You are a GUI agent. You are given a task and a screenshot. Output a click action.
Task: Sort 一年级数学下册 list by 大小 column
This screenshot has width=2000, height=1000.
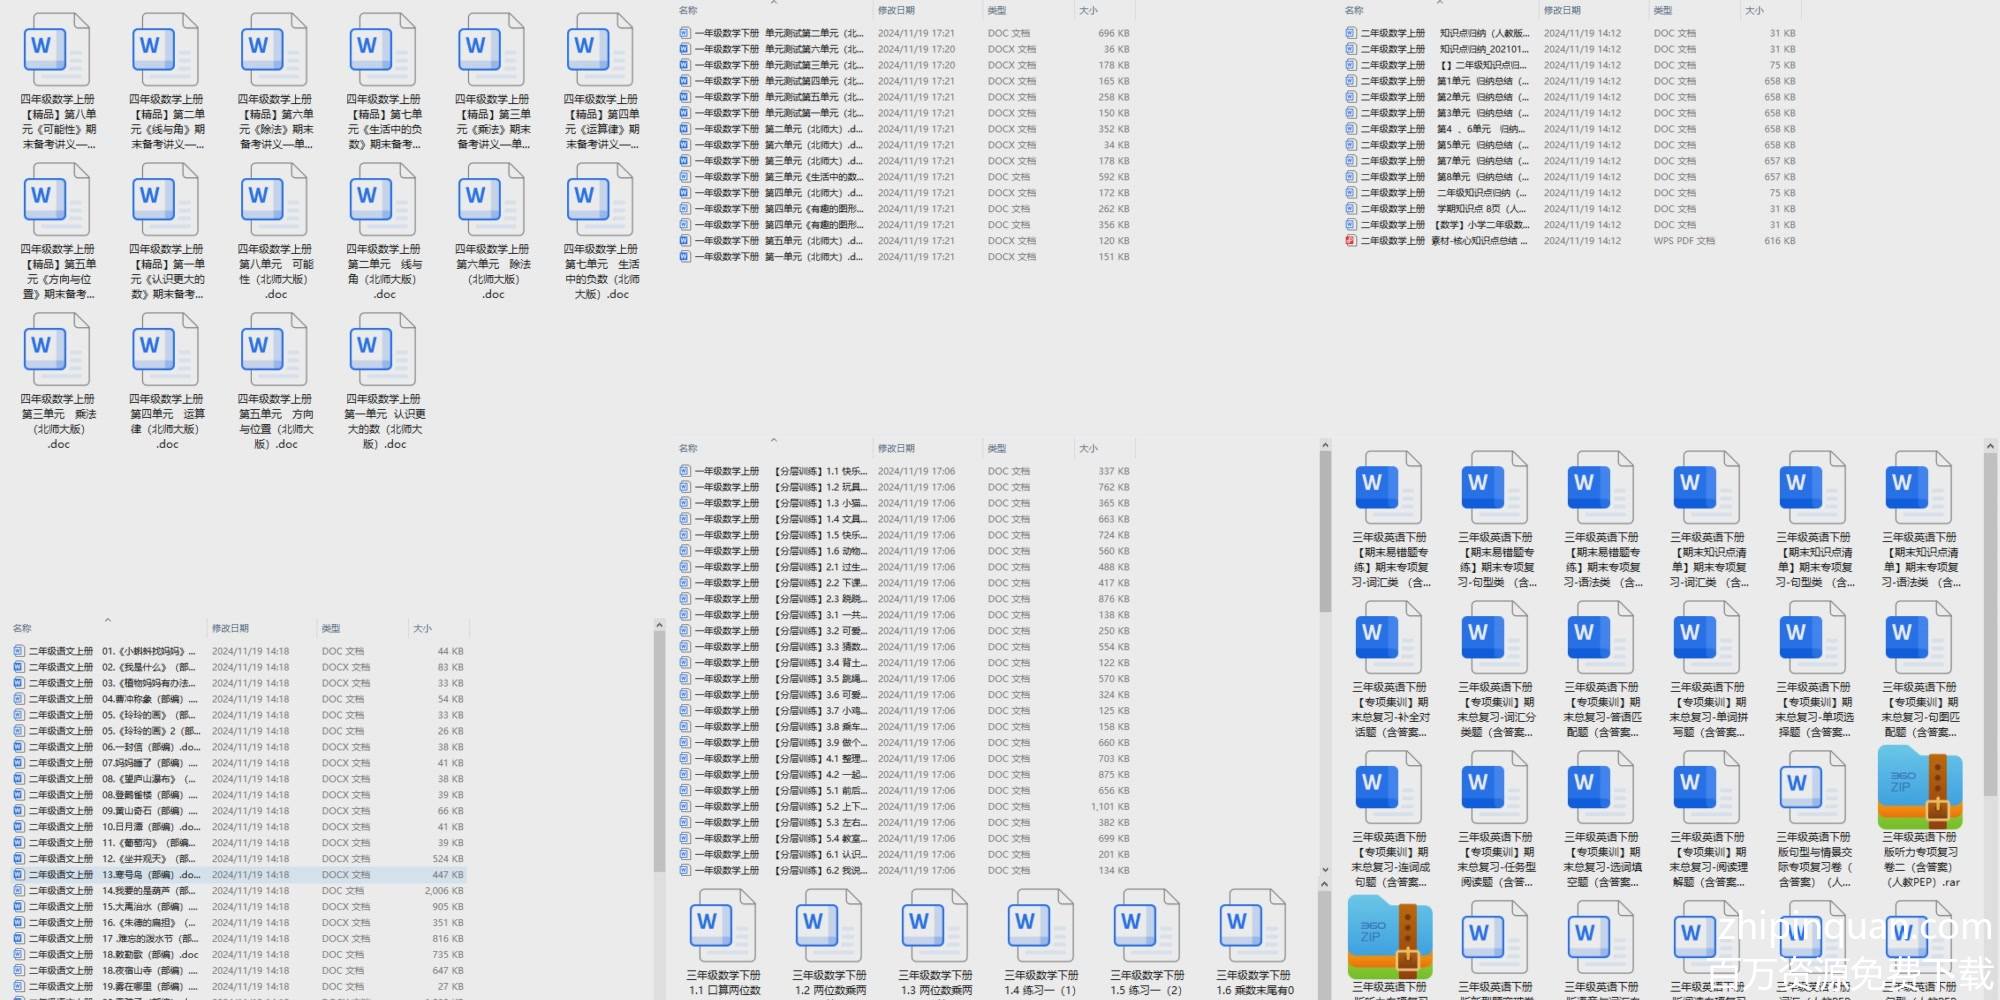pyautogui.click(x=1088, y=11)
